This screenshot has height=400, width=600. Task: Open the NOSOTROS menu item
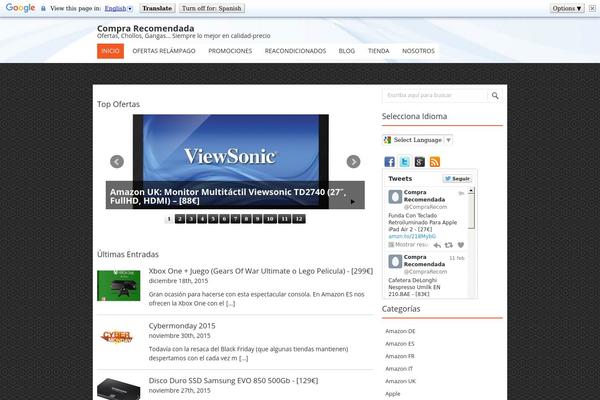[418, 51]
